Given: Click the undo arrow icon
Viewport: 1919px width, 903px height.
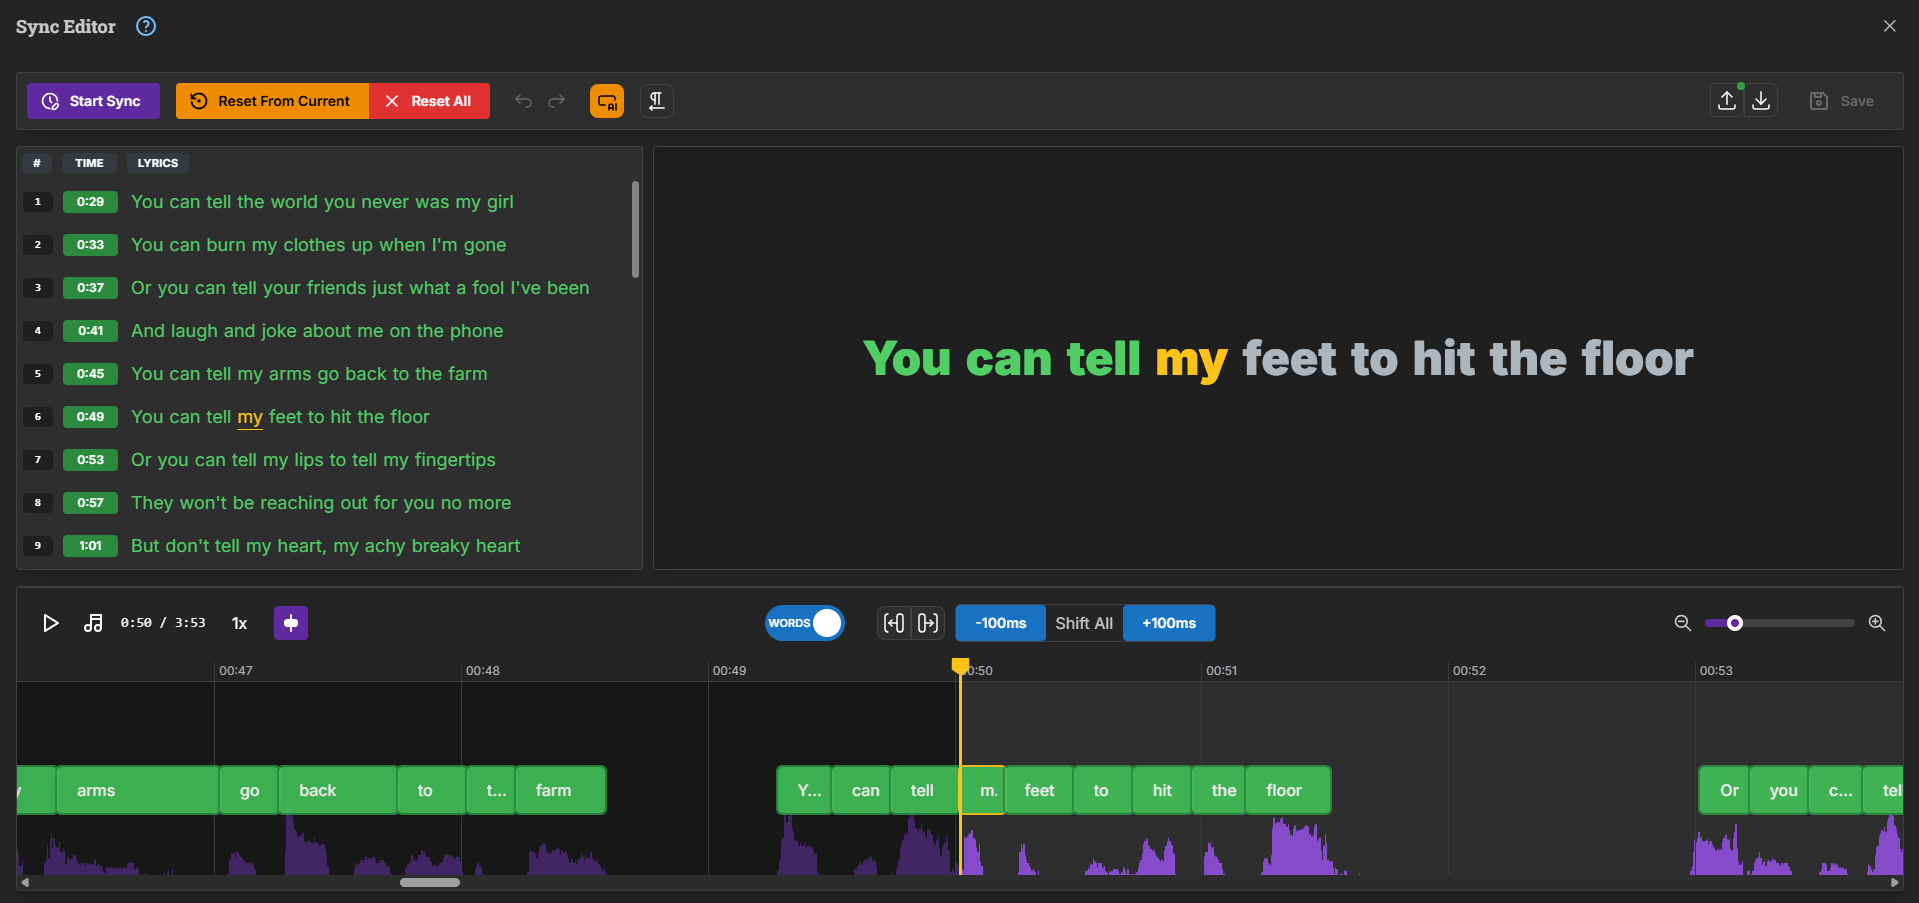Looking at the screenshot, I should [523, 101].
